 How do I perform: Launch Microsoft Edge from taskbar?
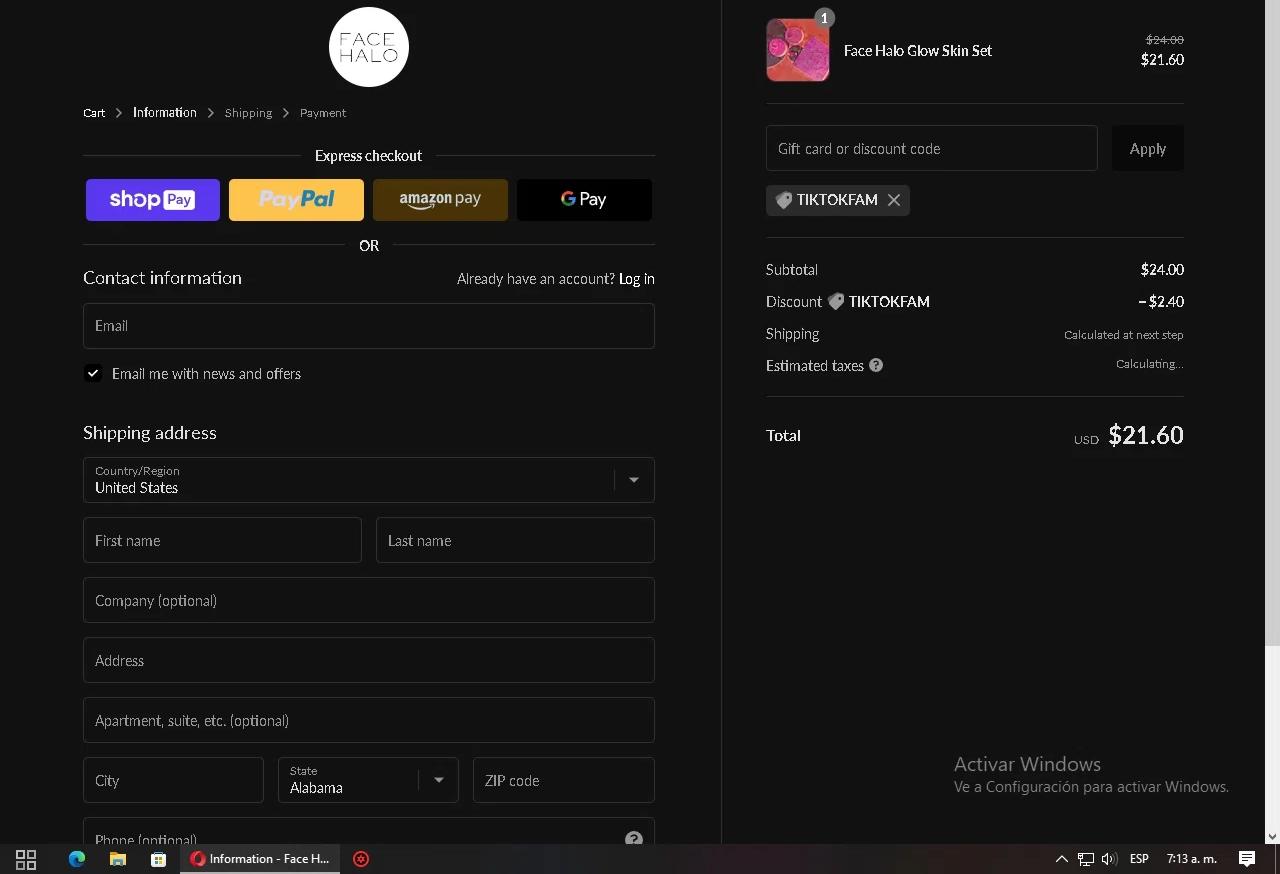[77, 859]
